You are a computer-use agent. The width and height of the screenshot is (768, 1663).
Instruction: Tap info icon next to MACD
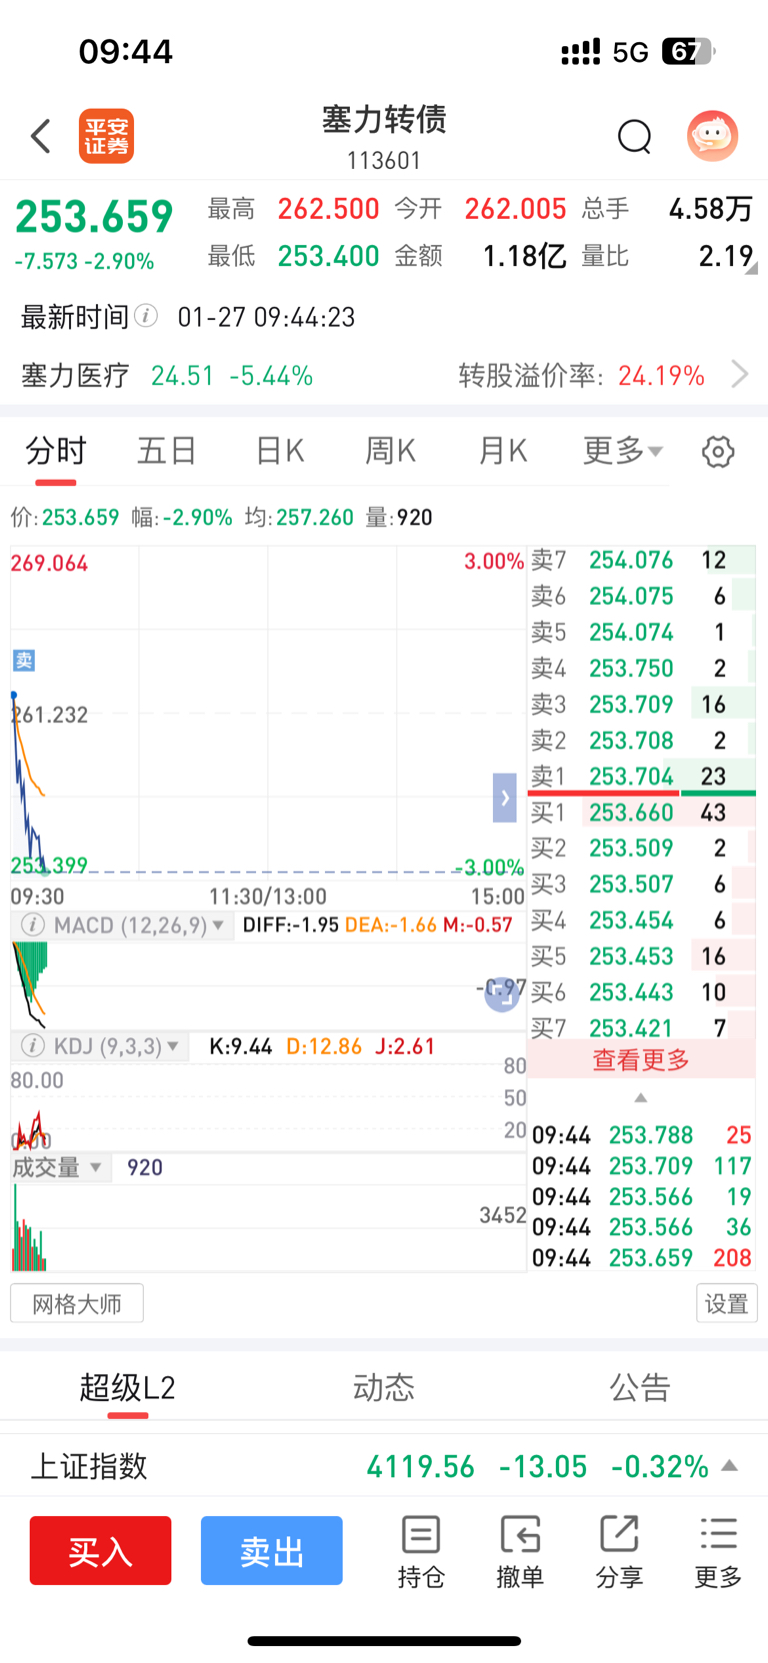click(x=32, y=925)
